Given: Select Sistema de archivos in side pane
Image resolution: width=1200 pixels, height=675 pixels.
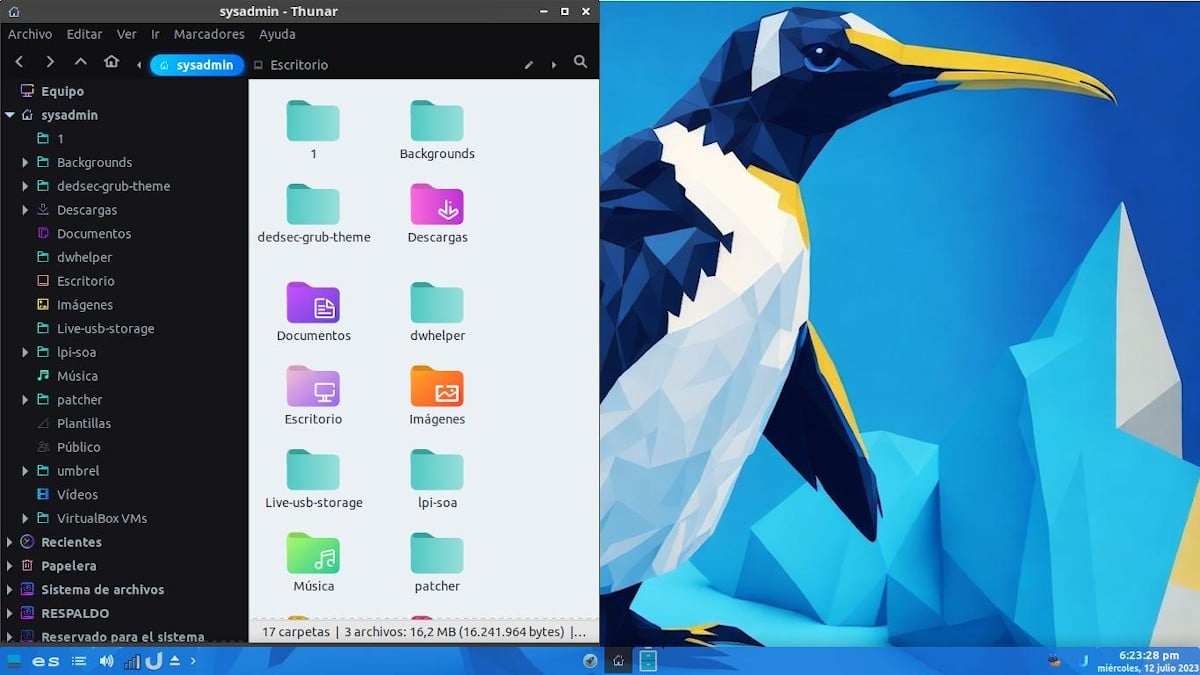Looking at the screenshot, I should (102, 590).
